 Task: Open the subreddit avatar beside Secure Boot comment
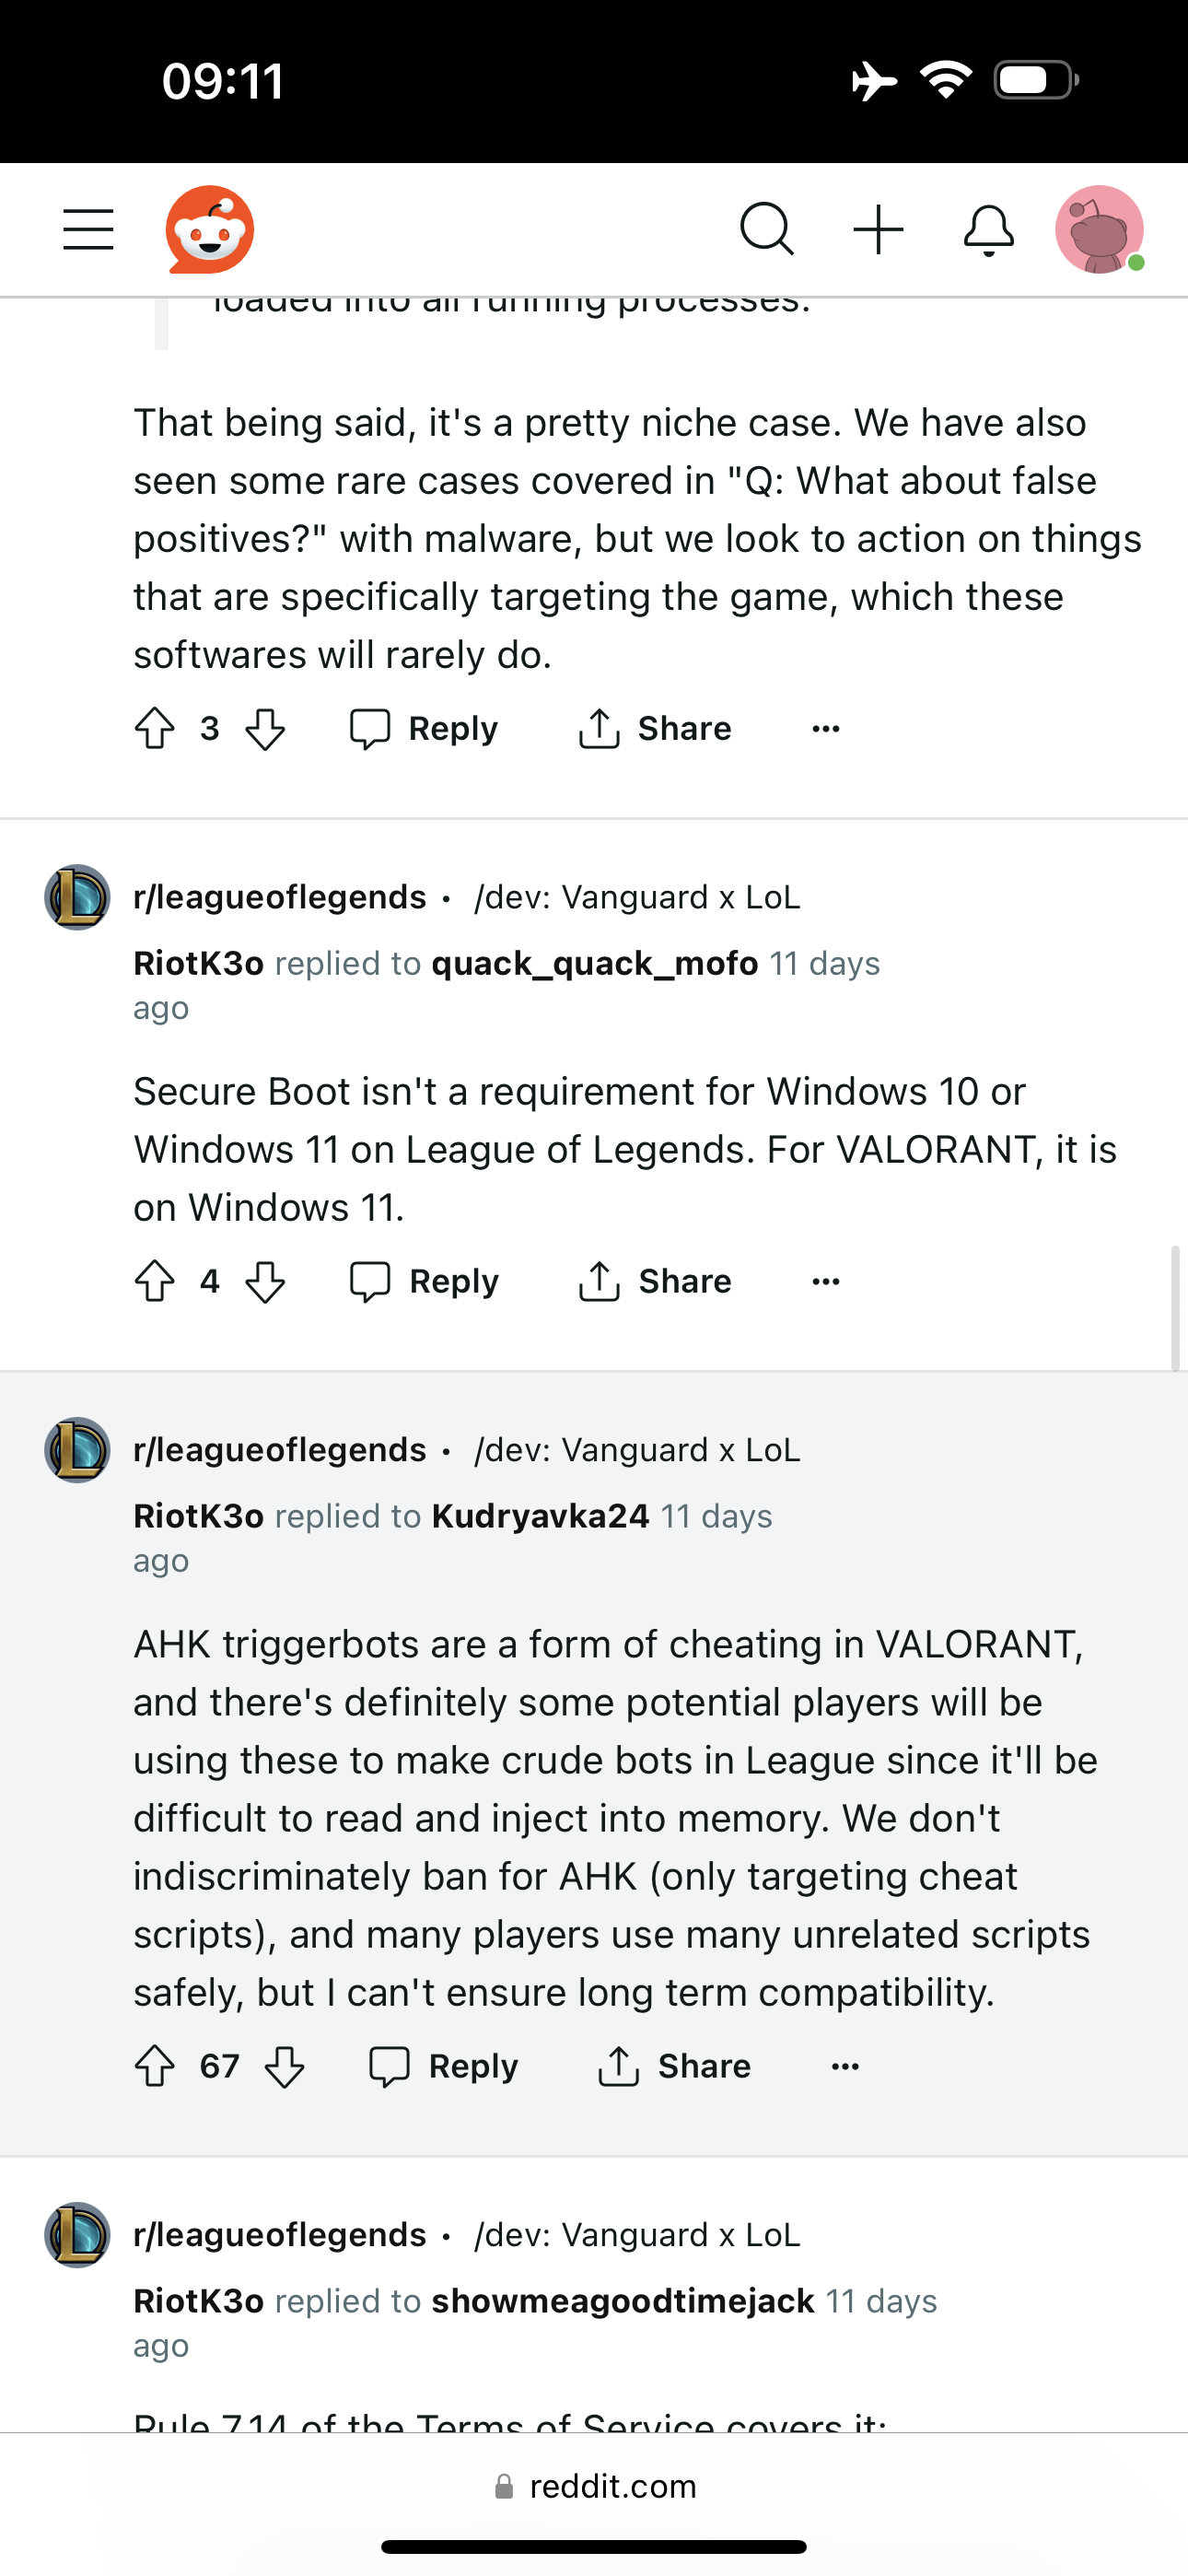point(77,897)
